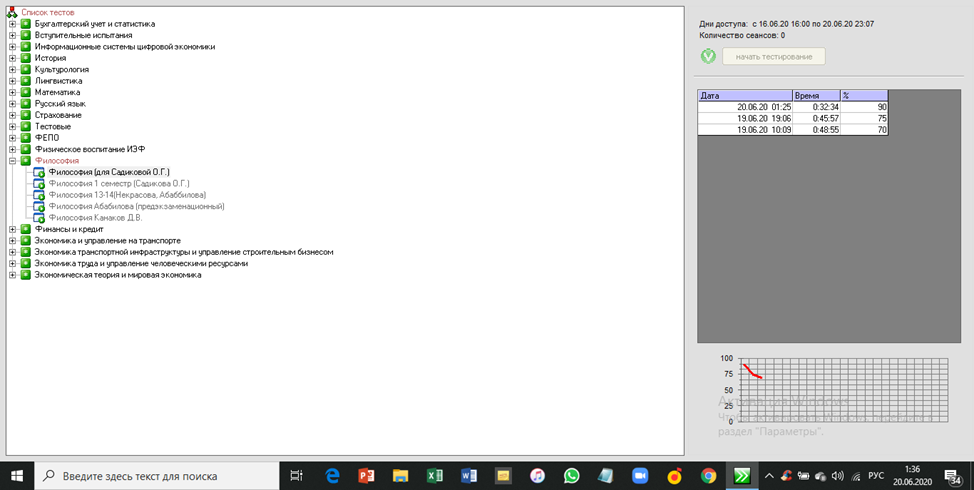Open Excel from taskbar
The height and width of the screenshot is (490, 974).
435,476
